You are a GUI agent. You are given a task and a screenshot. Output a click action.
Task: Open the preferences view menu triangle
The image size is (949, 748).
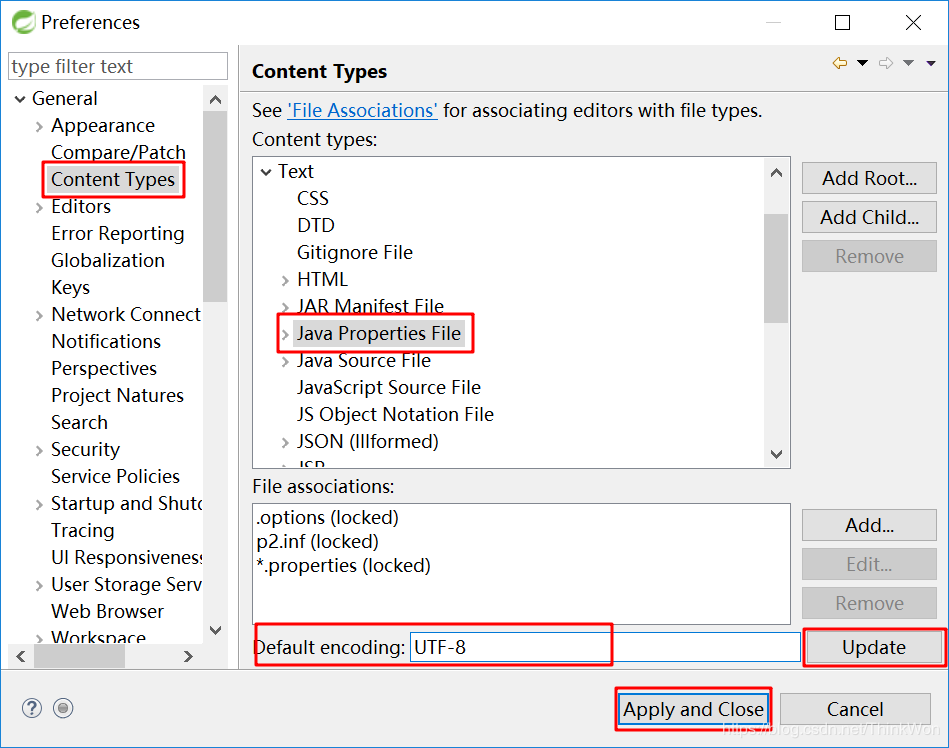click(x=931, y=63)
